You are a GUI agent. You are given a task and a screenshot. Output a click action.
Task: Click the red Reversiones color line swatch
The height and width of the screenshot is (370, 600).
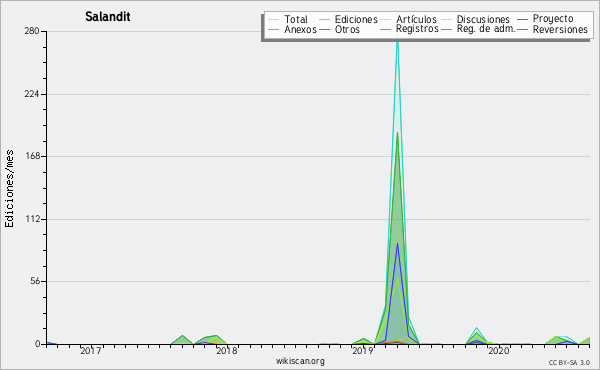click(522, 29)
